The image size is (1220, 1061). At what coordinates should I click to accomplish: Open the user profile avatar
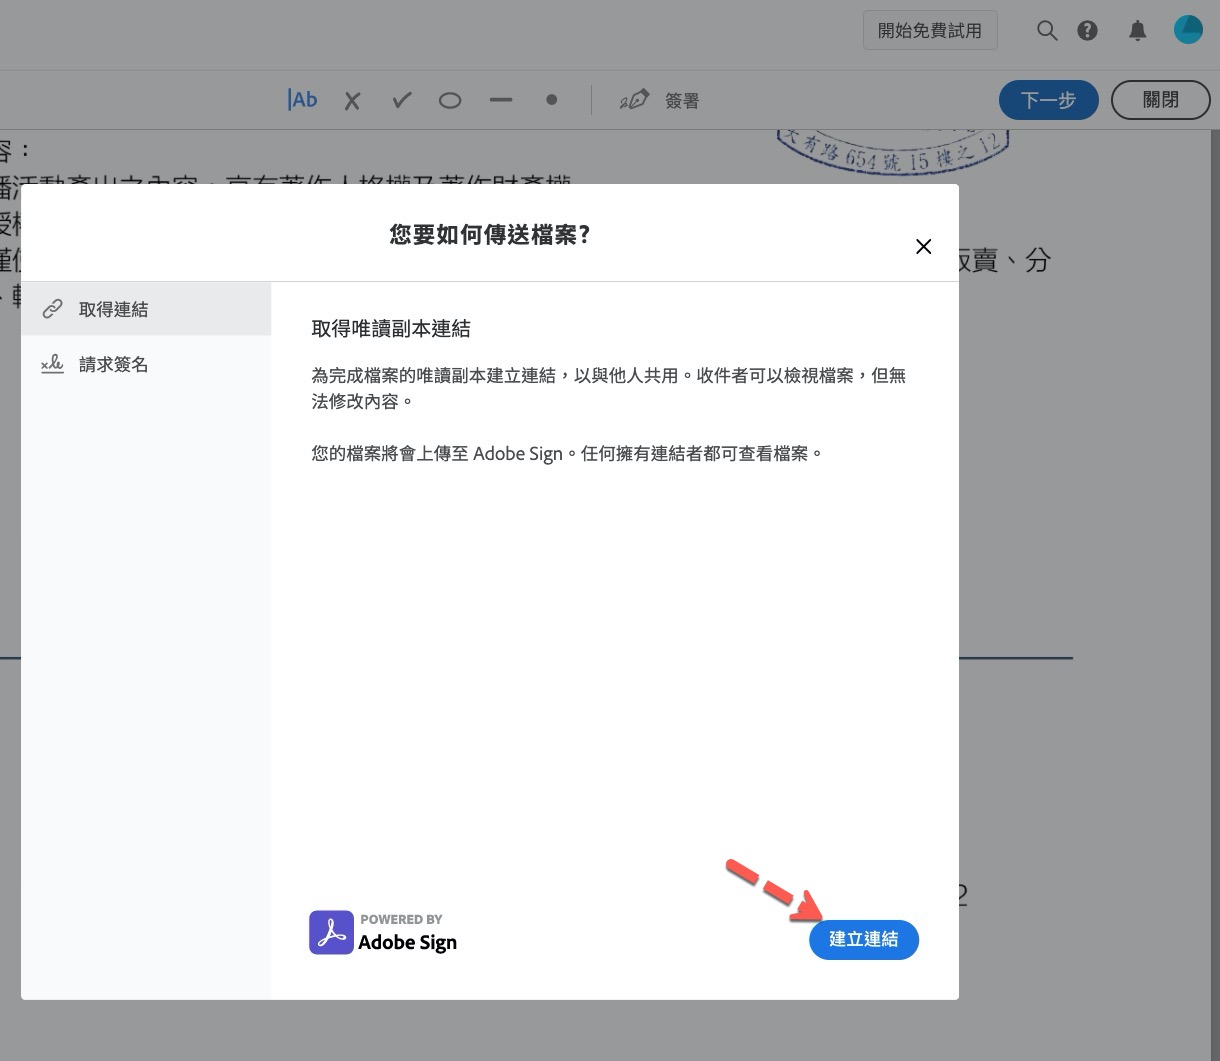pos(1188,30)
